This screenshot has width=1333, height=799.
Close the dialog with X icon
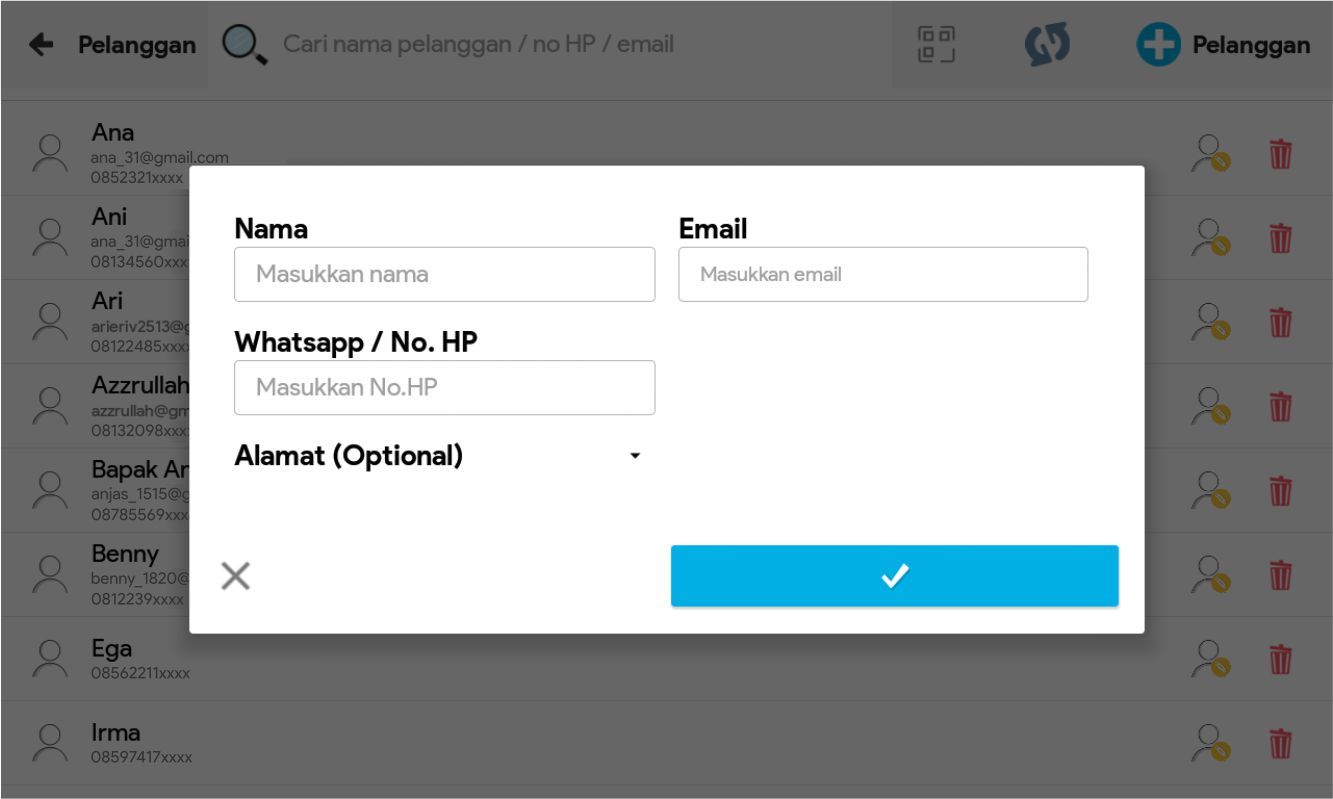coord(235,576)
